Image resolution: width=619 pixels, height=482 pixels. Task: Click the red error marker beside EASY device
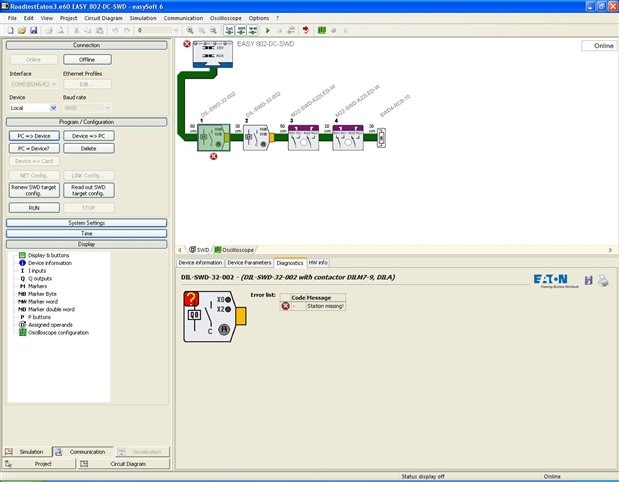click(187, 44)
